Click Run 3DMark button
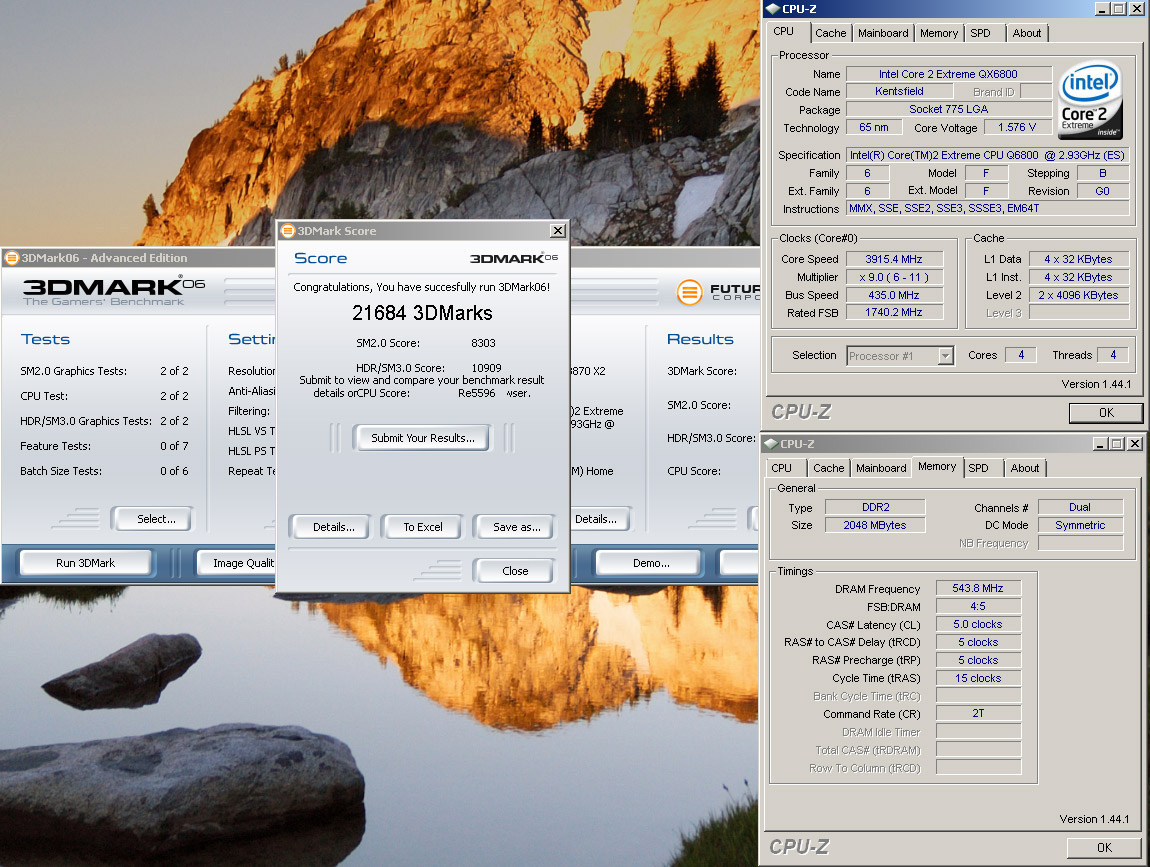Screen dimensions: 1150x867 tap(86, 563)
